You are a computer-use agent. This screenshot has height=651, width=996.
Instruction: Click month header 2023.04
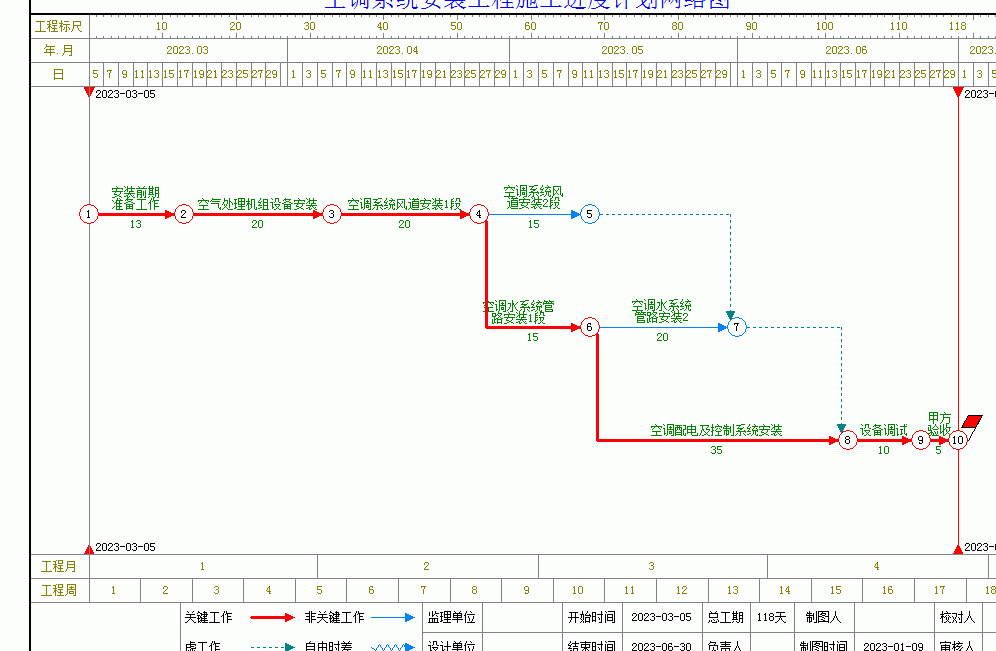tap(397, 50)
